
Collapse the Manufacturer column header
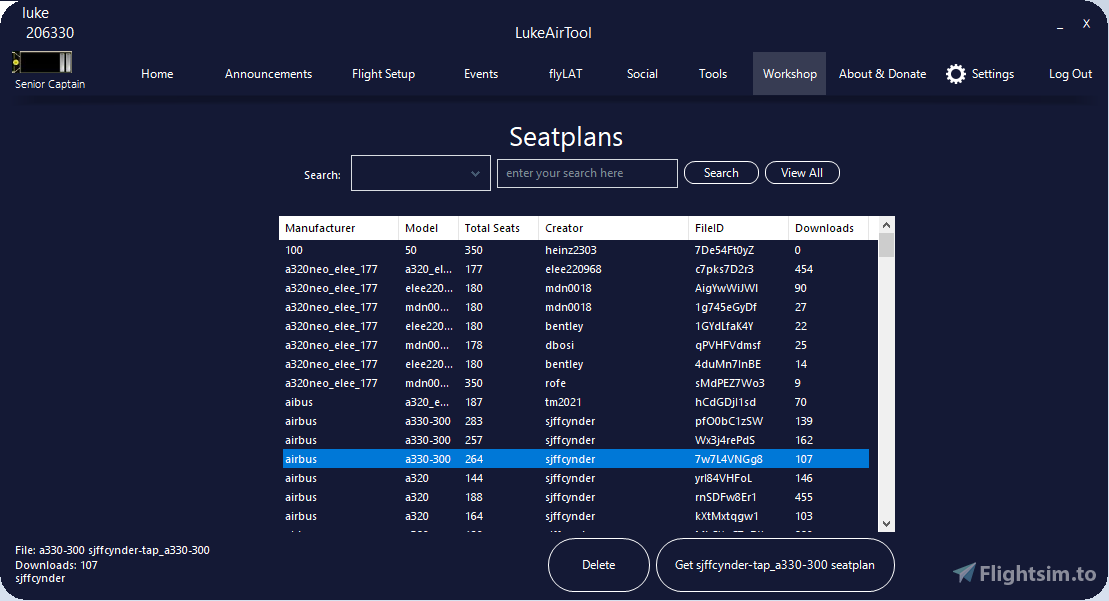click(337, 227)
